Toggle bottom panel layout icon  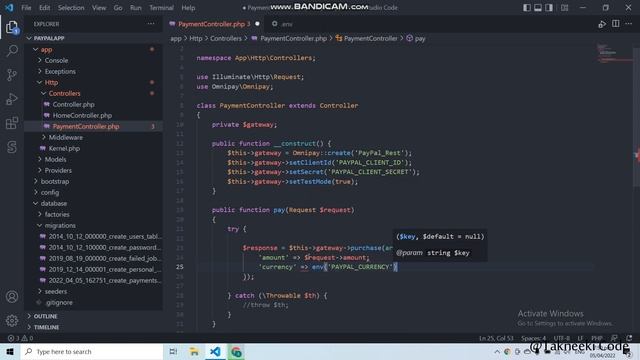point(538,8)
